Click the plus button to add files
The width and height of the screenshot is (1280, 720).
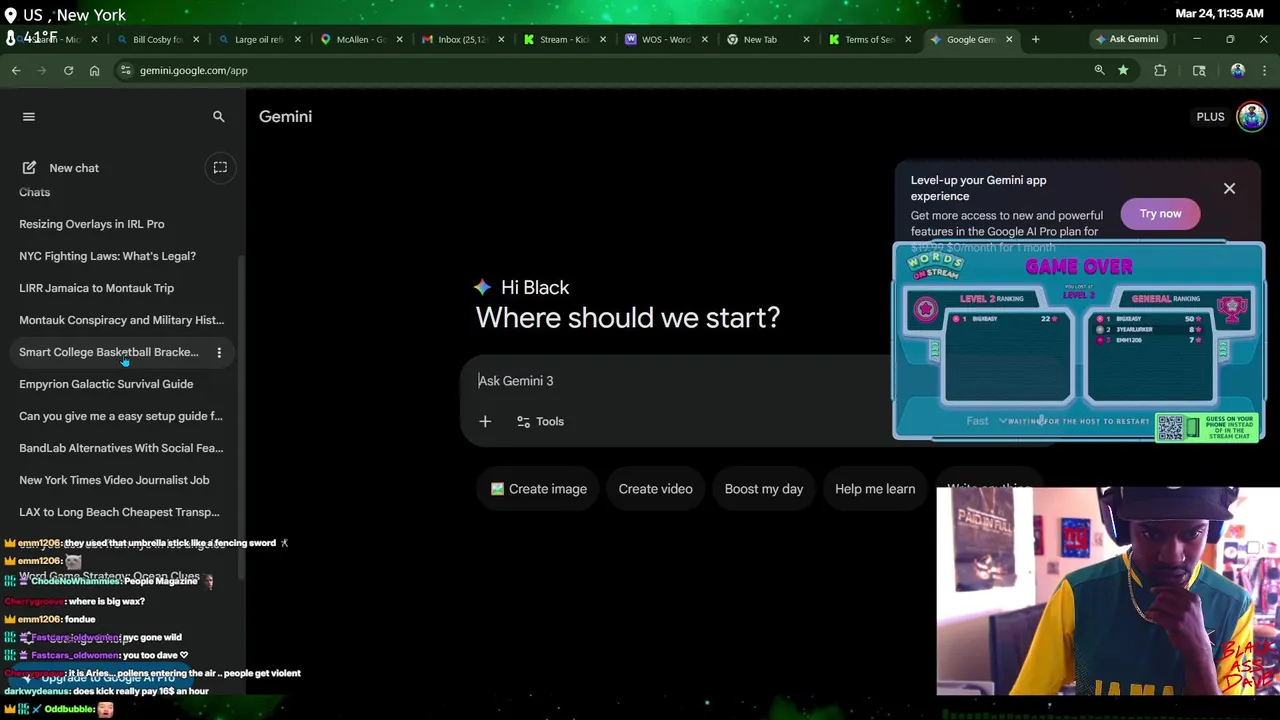coord(485,422)
